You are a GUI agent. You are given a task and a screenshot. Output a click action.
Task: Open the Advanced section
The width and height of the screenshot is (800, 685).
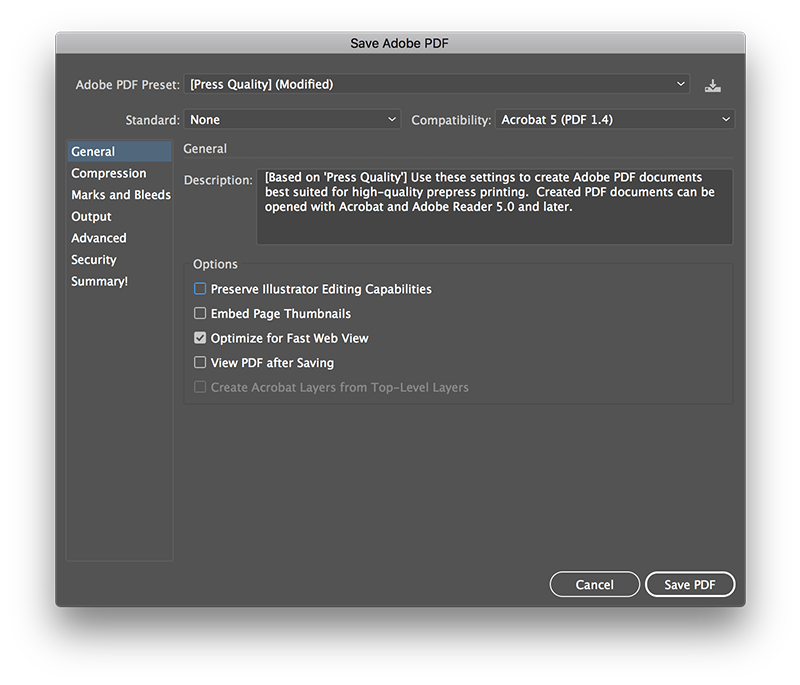pyautogui.click(x=119, y=238)
